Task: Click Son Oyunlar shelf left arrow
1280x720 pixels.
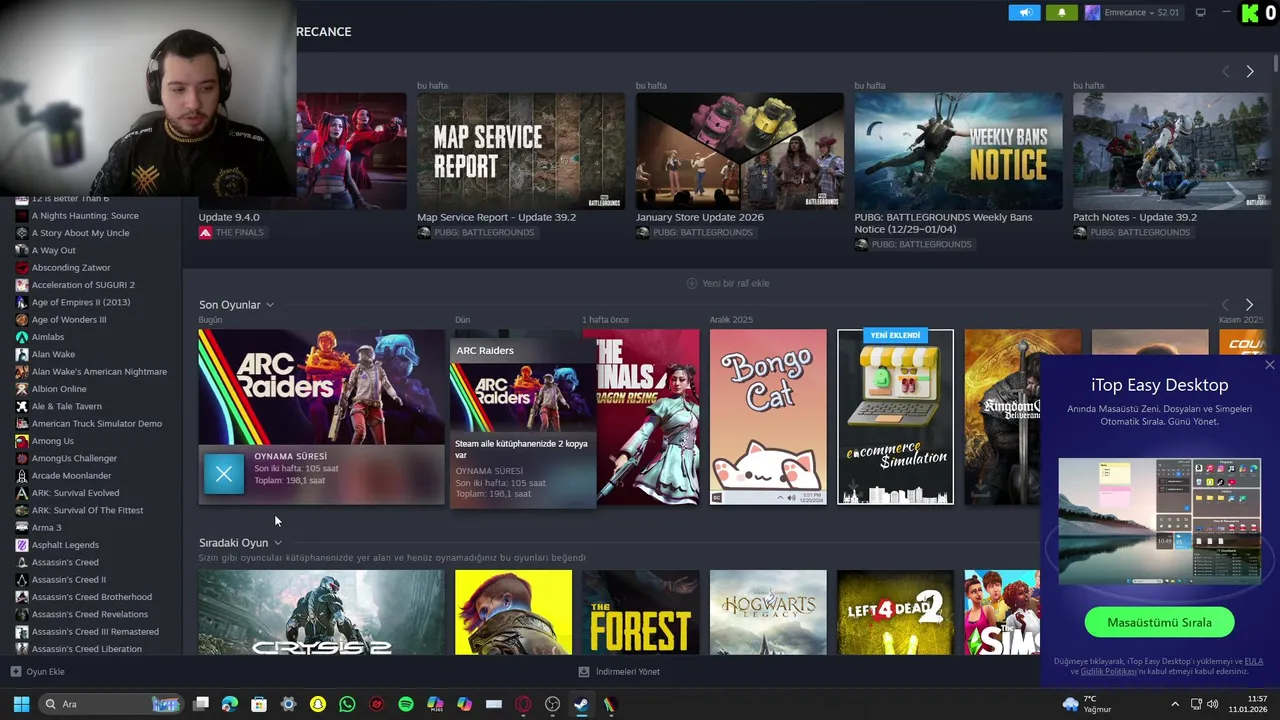Action: 1226,305
